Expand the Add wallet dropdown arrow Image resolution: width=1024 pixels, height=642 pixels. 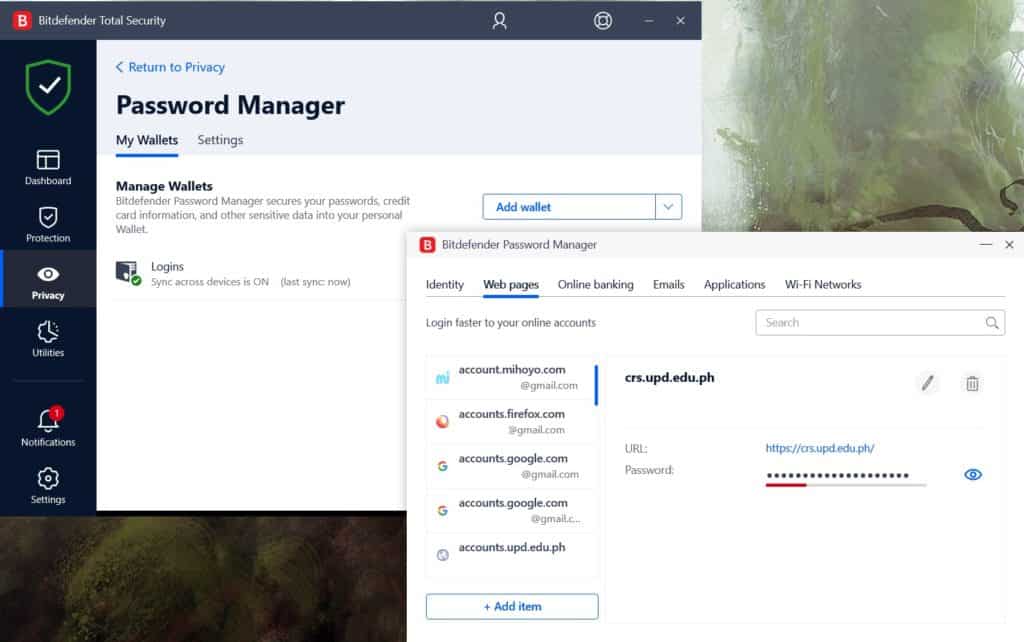668,207
